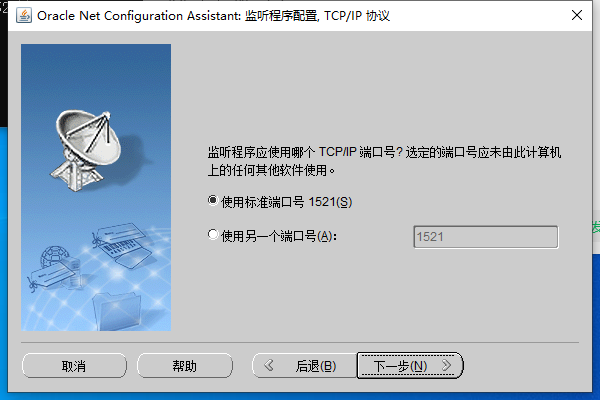This screenshot has height=400, width=600.
Task: Click the dialog title text 监听程序配置, TCP/IP 协议
Action: click(317, 16)
